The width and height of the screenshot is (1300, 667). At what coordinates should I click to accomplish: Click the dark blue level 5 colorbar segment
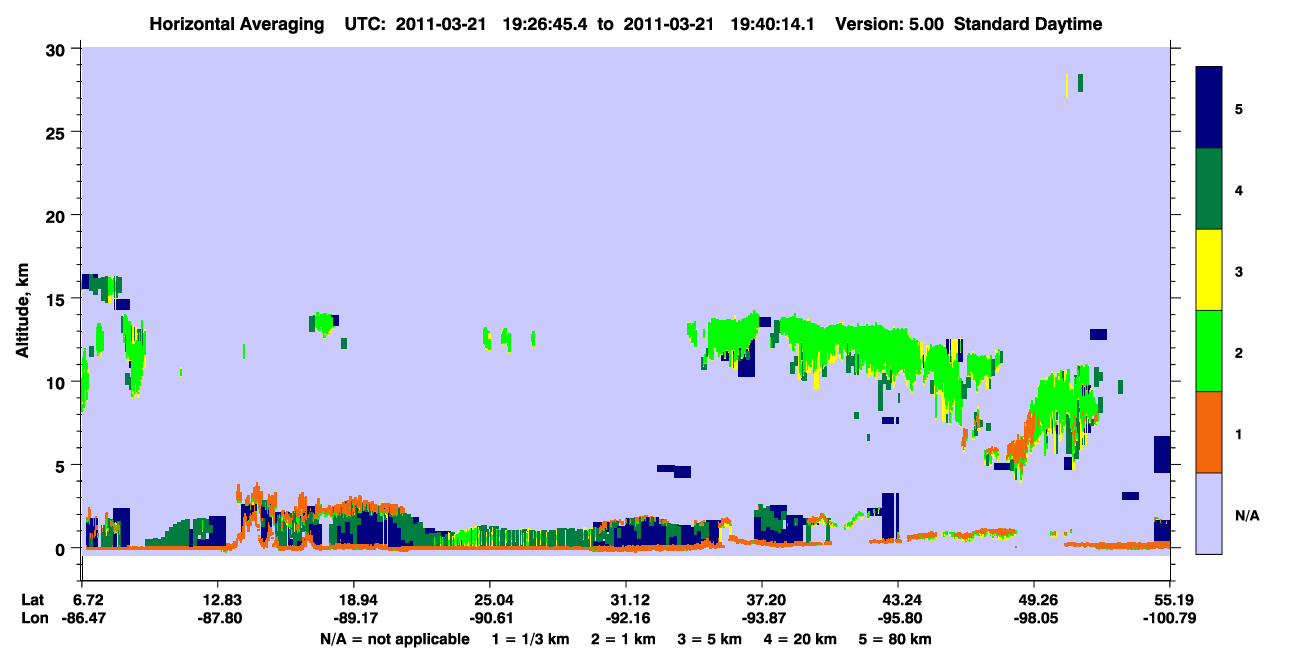coord(1209,107)
